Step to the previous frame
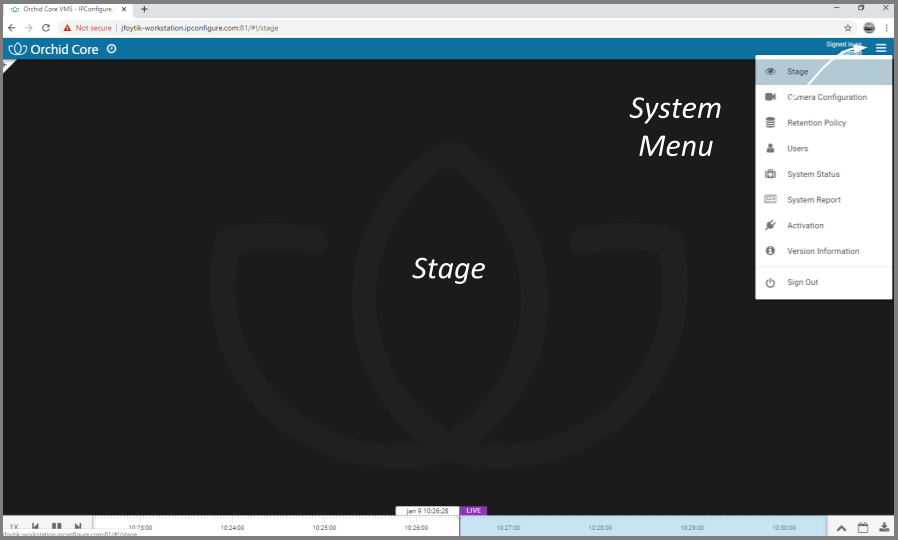The image size is (898, 540). coord(36,526)
